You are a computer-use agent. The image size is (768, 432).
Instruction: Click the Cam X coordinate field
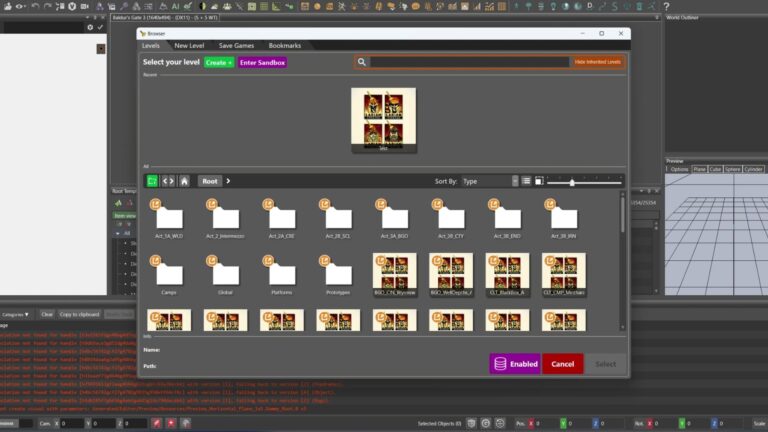[72, 423]
